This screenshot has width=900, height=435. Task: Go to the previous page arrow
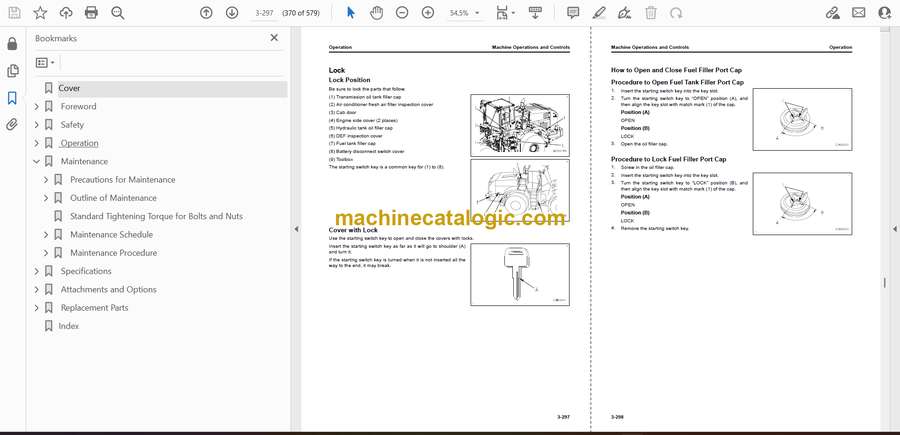[206, 13]
